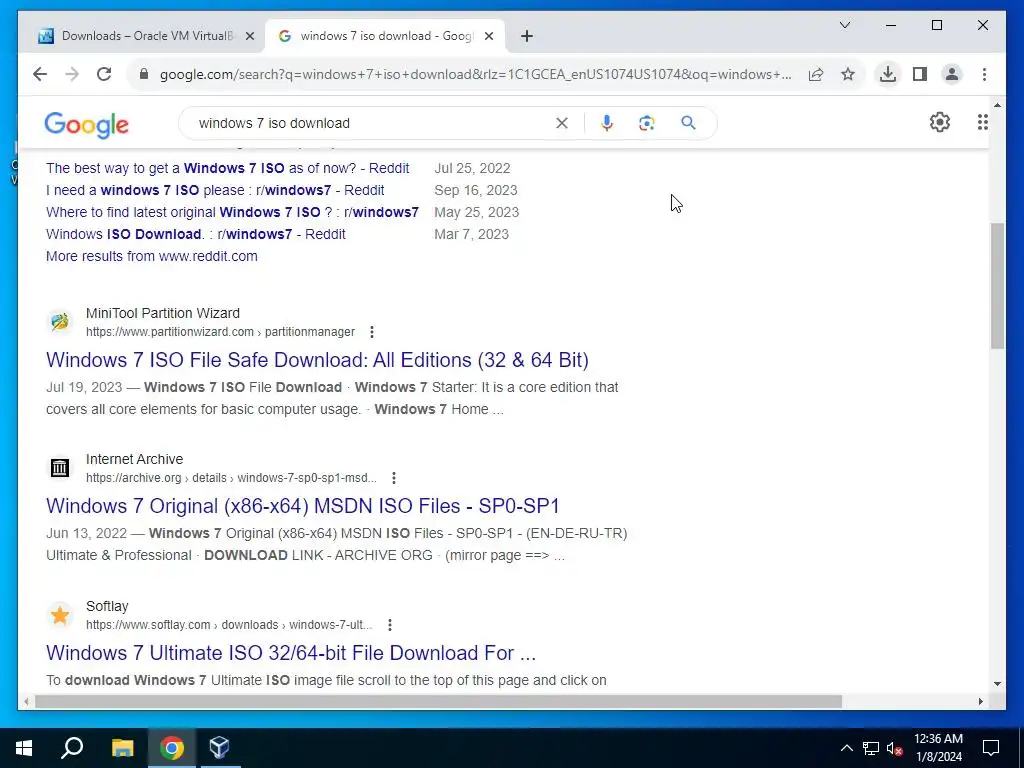Image resolution: width=1024 pixels, height=768 pixels.
Task: Open the Chrome three-dot menu
Action: click(984, 74)
